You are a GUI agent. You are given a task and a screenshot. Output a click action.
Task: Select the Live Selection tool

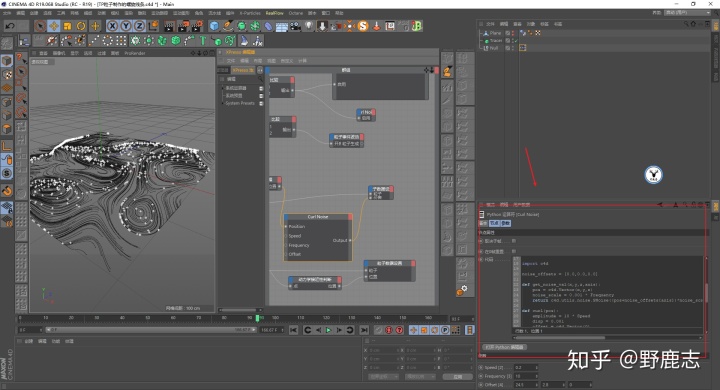click(40, 26)
